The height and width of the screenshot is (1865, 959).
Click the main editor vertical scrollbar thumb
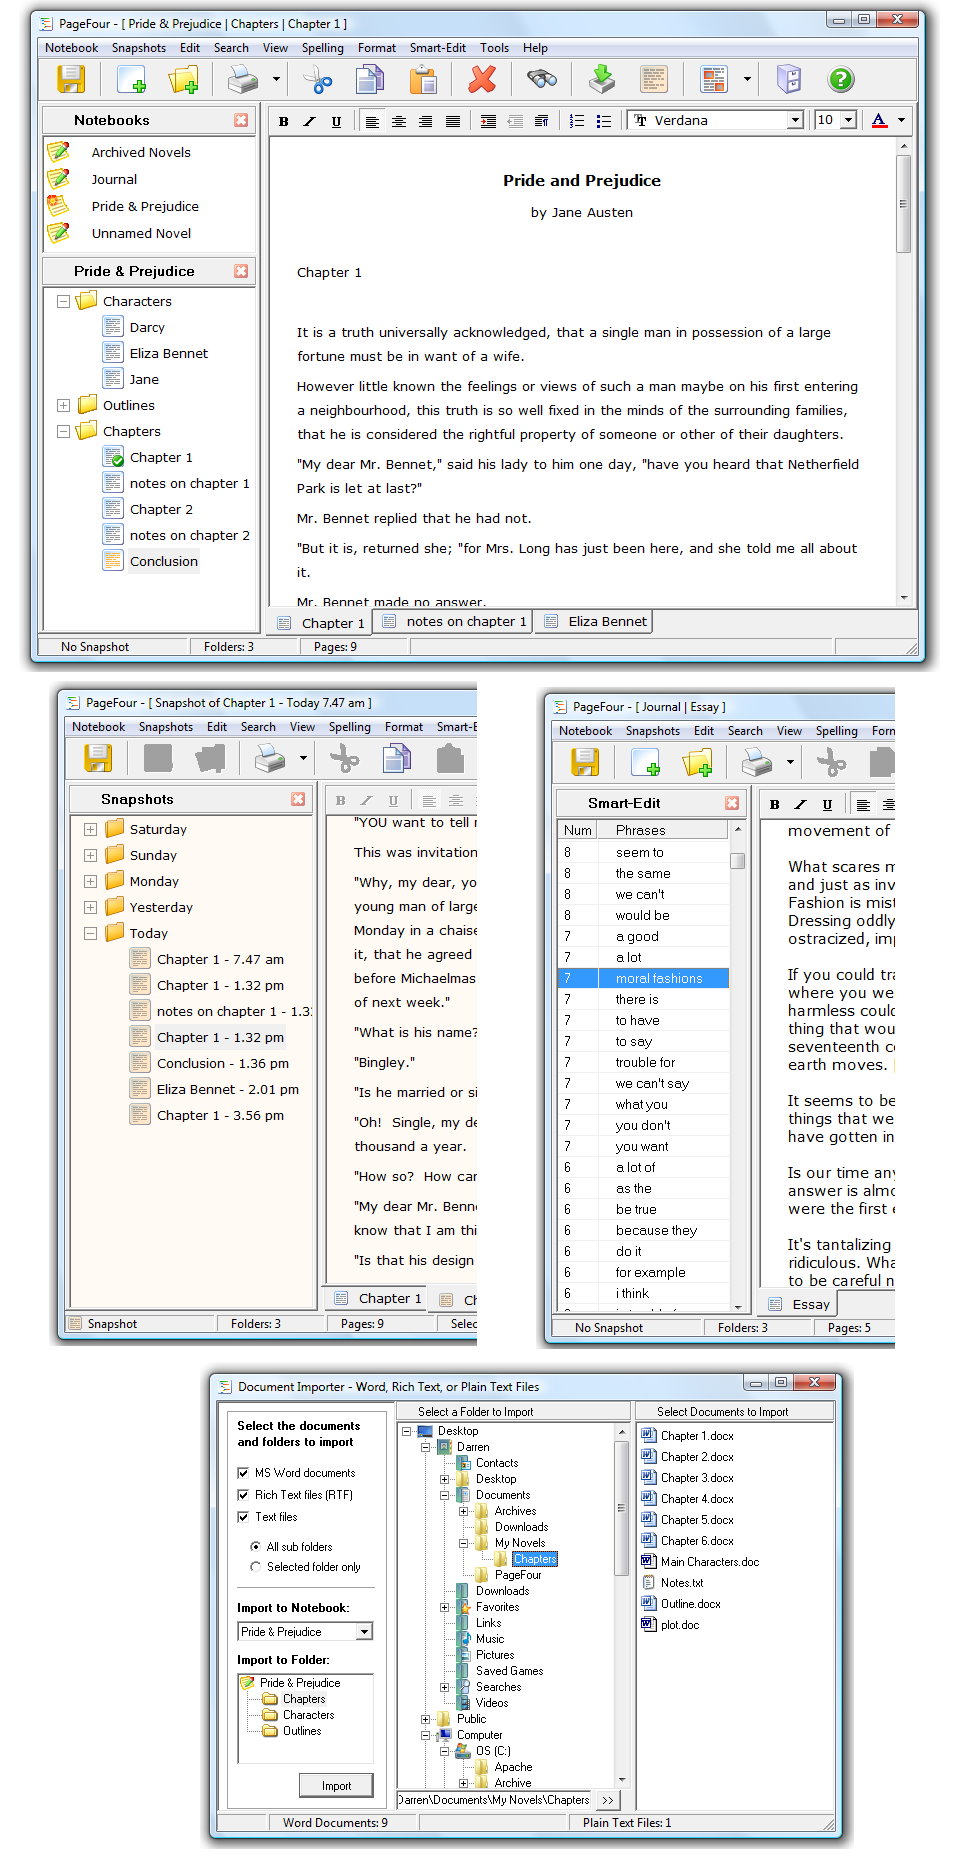coord(904,204)
